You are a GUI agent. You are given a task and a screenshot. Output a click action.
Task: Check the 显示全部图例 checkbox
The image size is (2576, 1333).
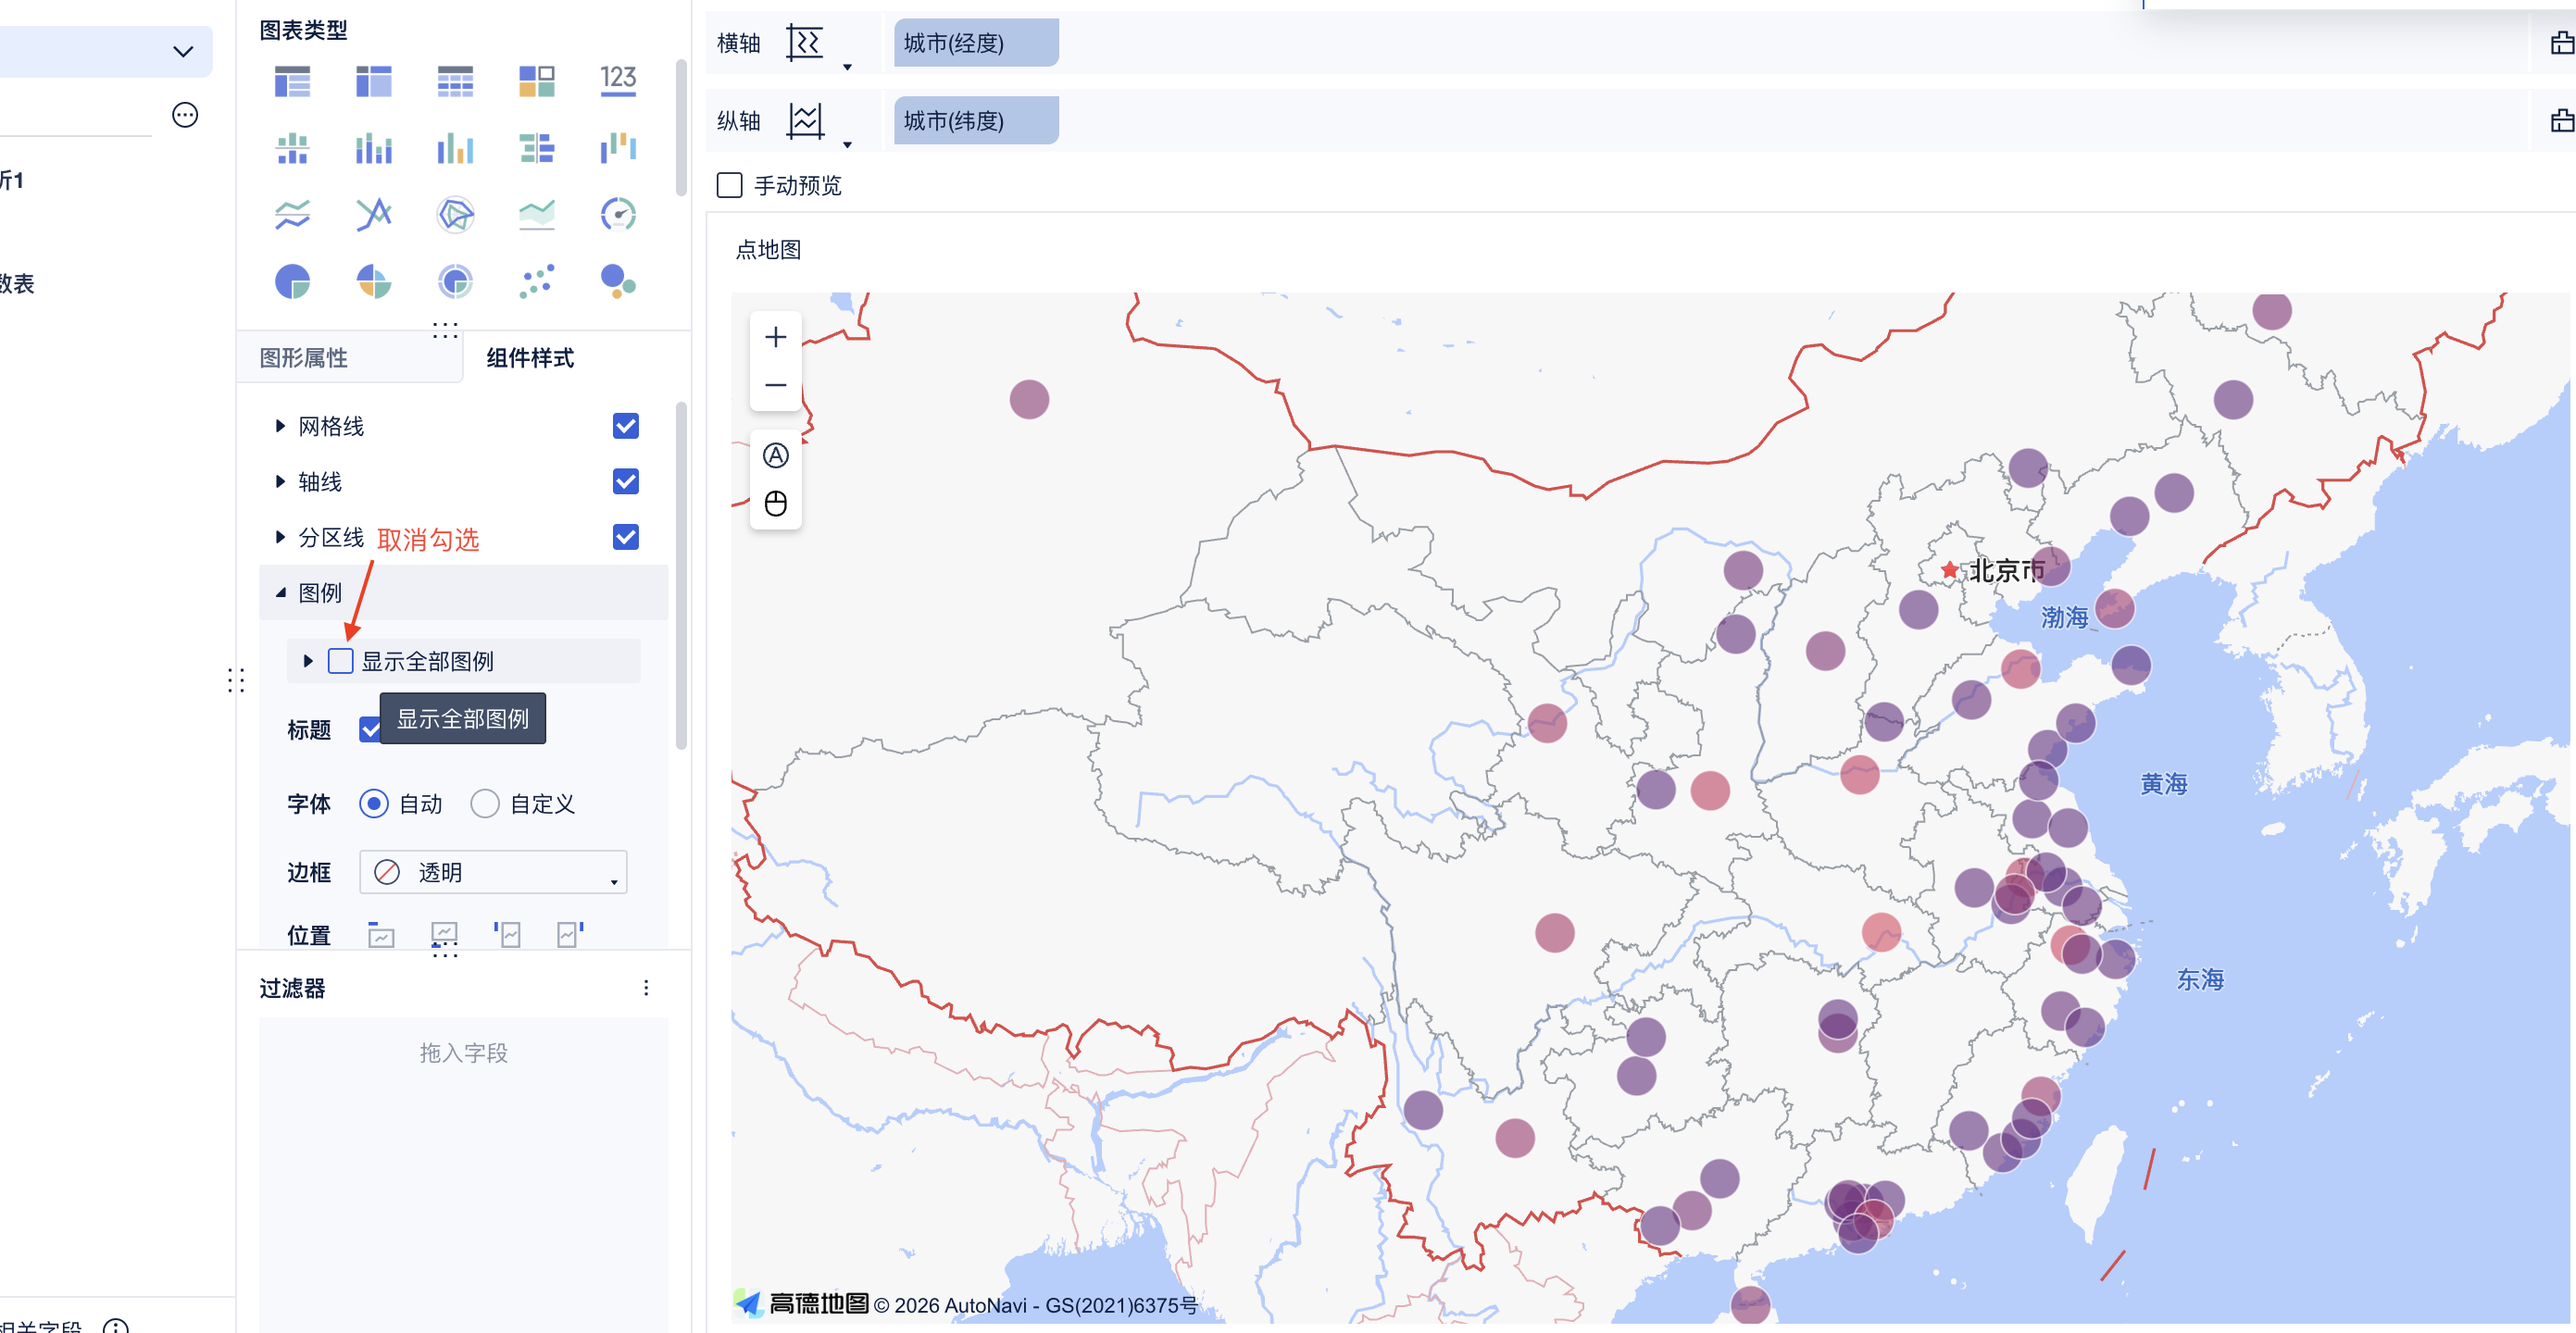click(x=341, y=661)
